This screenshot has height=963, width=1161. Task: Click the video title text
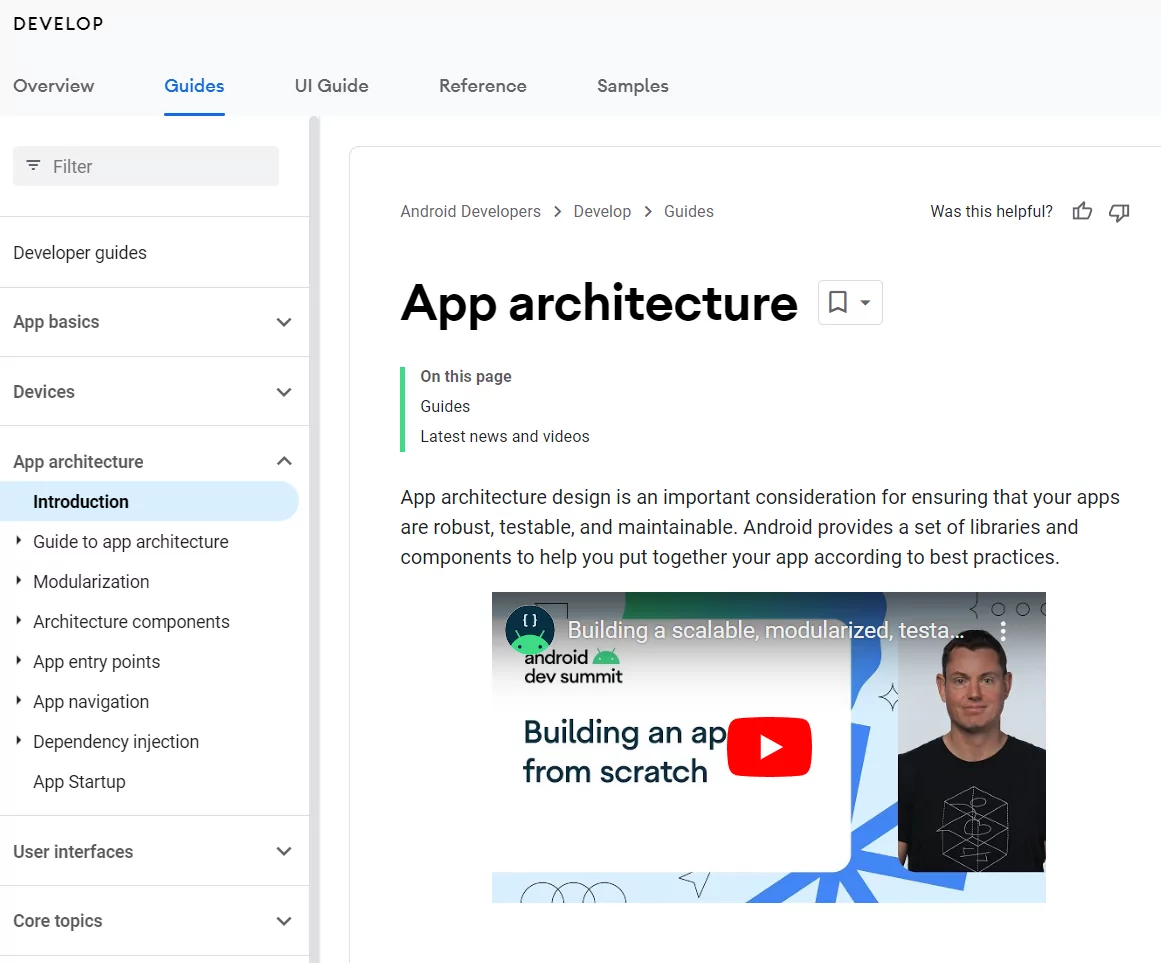click(766, 630)
